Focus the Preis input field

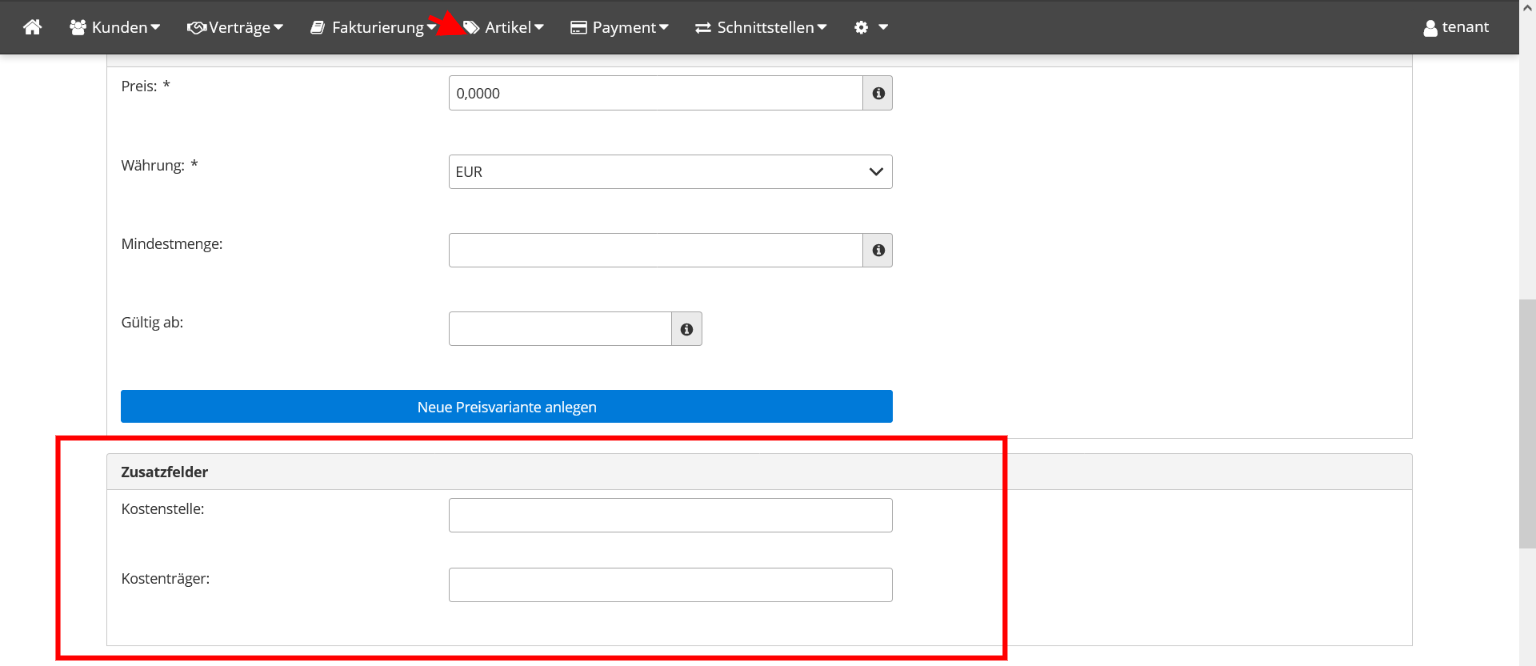[655, 93]
